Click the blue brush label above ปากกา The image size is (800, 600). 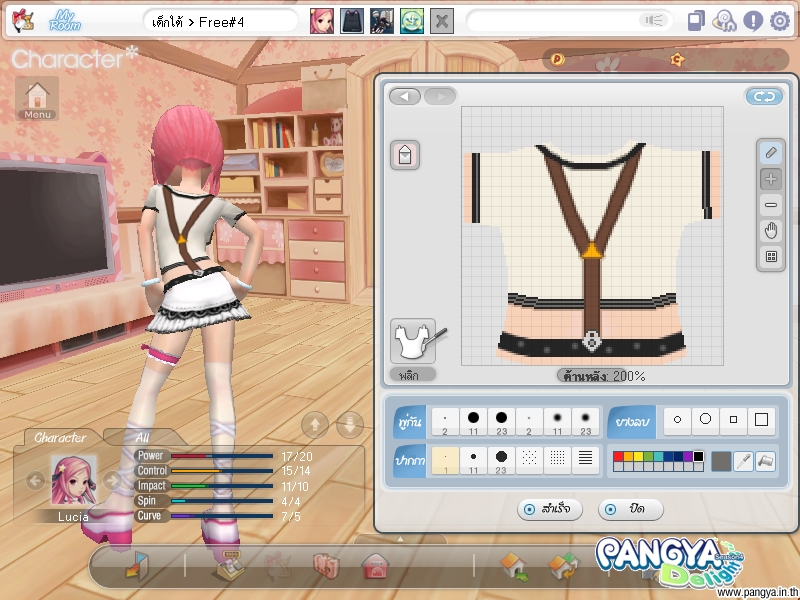pos(410,422)
